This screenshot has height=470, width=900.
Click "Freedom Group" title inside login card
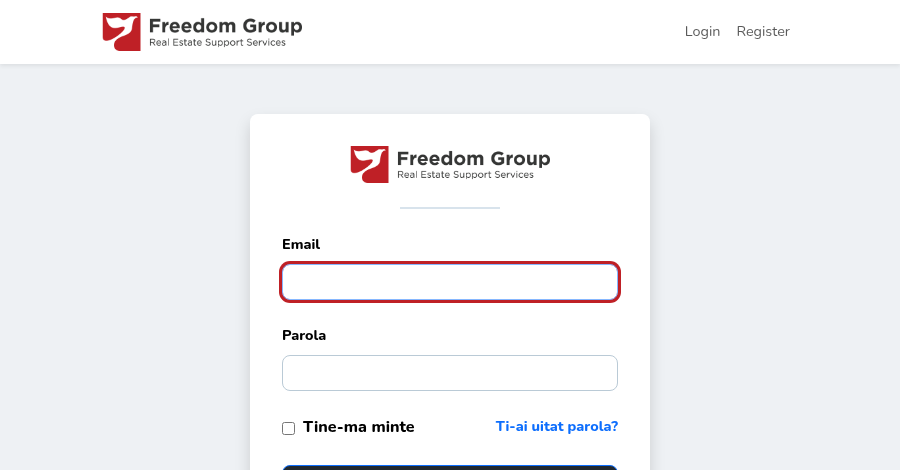474,158
